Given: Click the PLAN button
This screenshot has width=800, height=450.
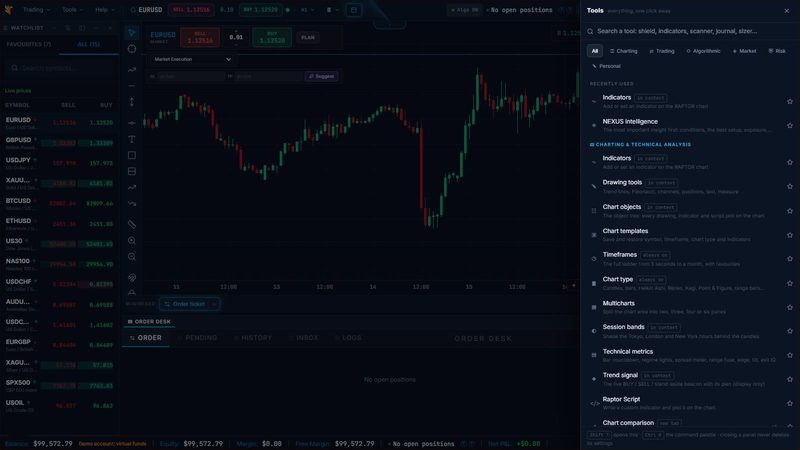Looking at the screenshot, I should click(308, 37).
